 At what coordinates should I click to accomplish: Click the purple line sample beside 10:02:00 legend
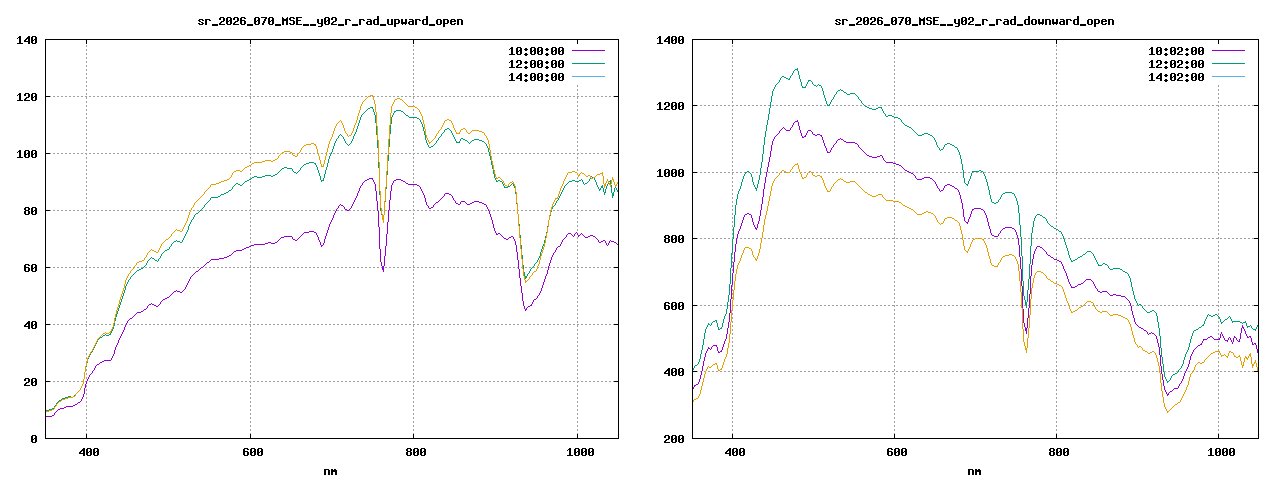click(1228, 50)
